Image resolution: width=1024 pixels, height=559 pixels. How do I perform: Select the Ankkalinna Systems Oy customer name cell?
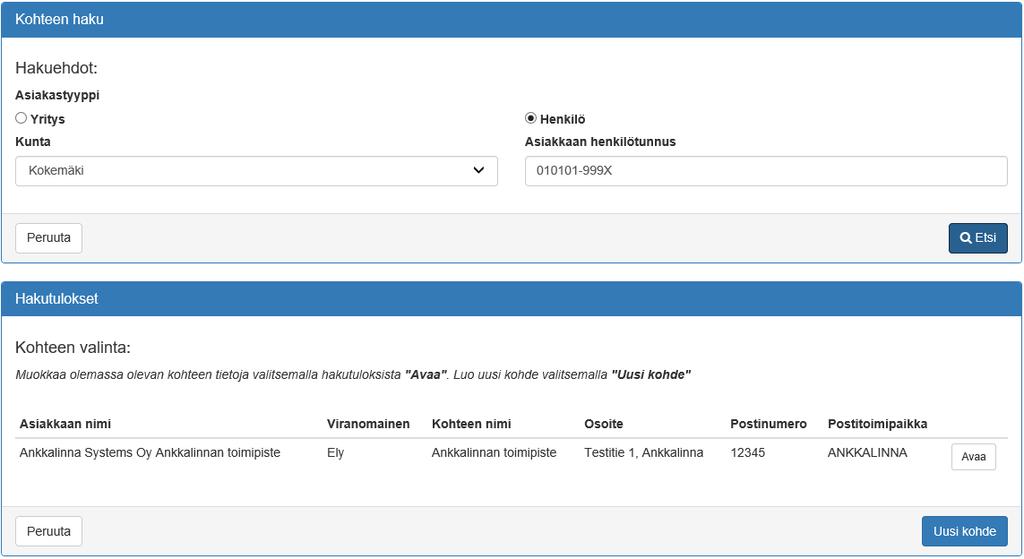pyautogui.click(x=150, y=453)
